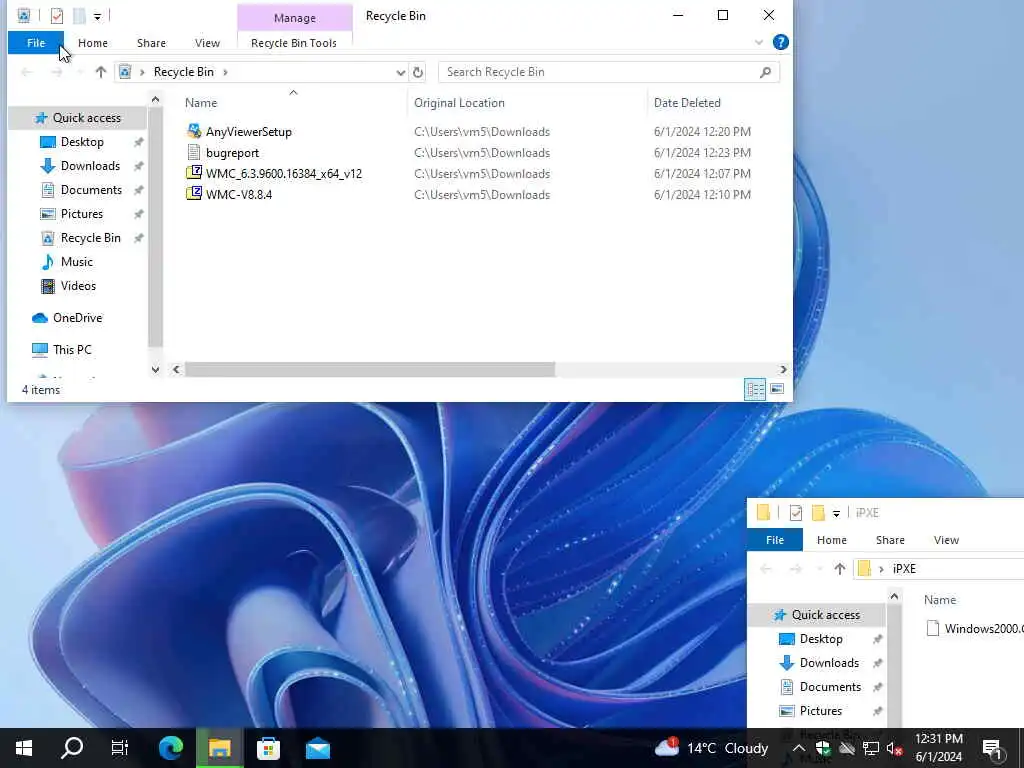Open the Home tab in iPXE window
Viewport: 1024px width, 768px height.
[x=831, y=540]
